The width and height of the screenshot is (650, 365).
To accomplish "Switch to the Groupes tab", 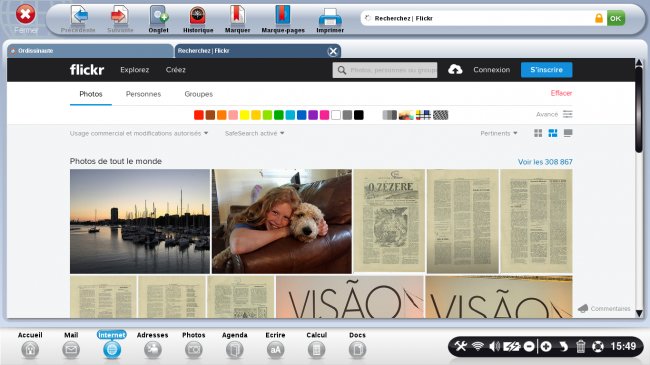I will click(x=199, y=94).
